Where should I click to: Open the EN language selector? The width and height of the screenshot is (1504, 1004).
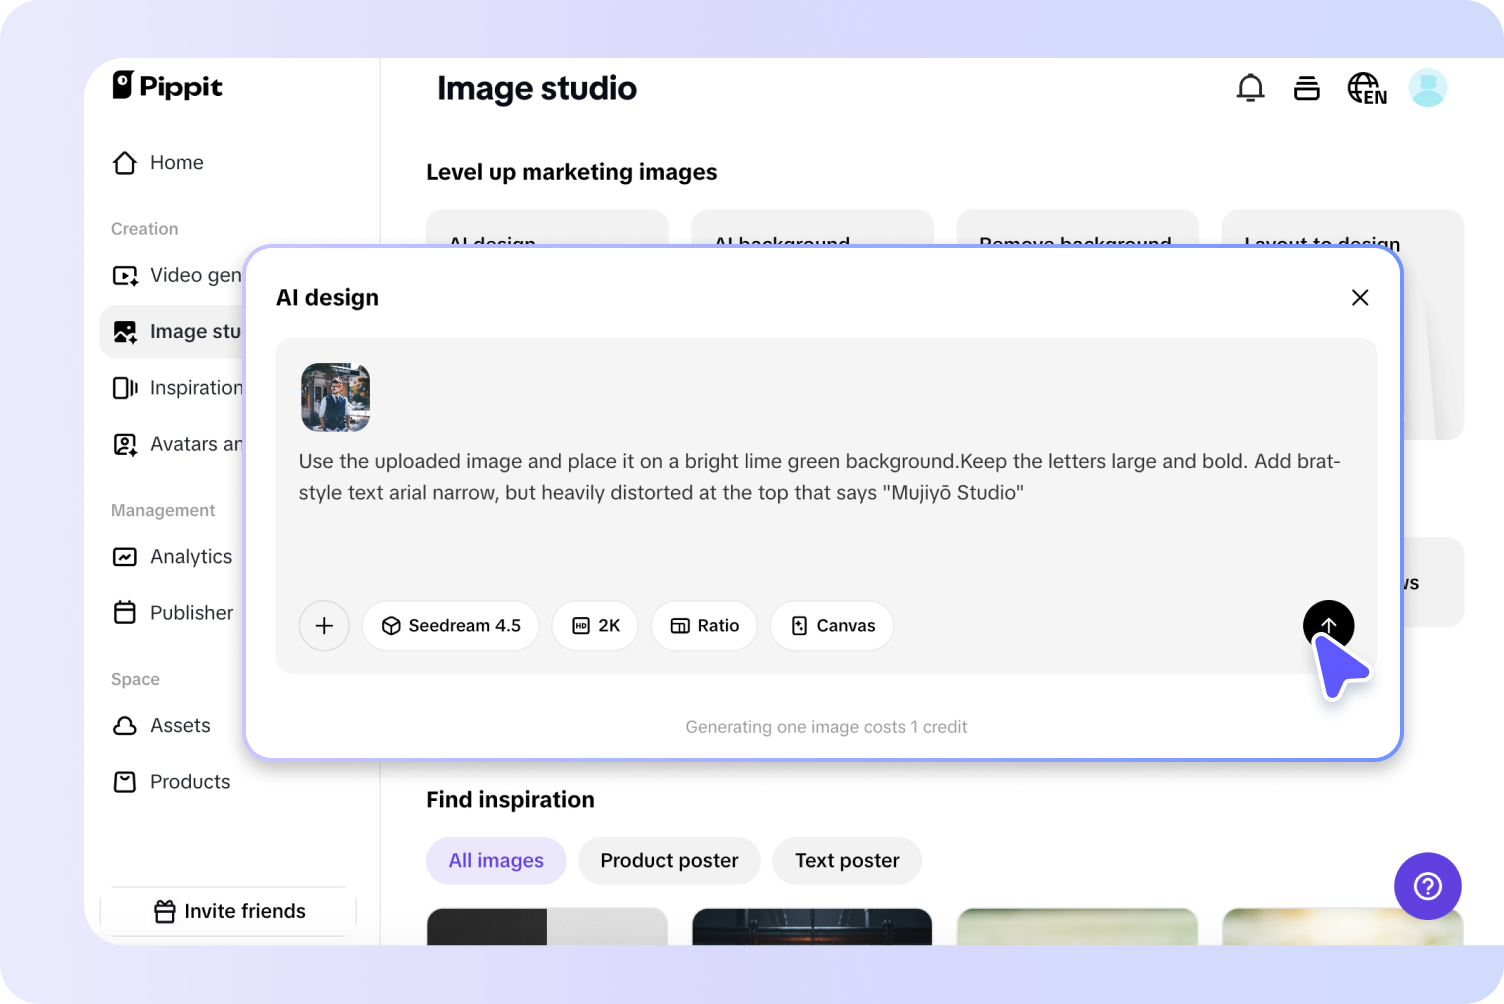pyautogui.click(x=1366, y=88)
